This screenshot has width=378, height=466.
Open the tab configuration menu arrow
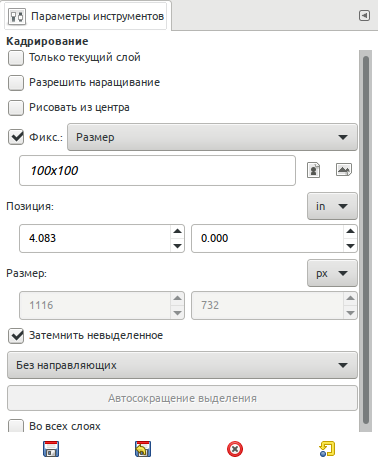(x=364, y=15)
